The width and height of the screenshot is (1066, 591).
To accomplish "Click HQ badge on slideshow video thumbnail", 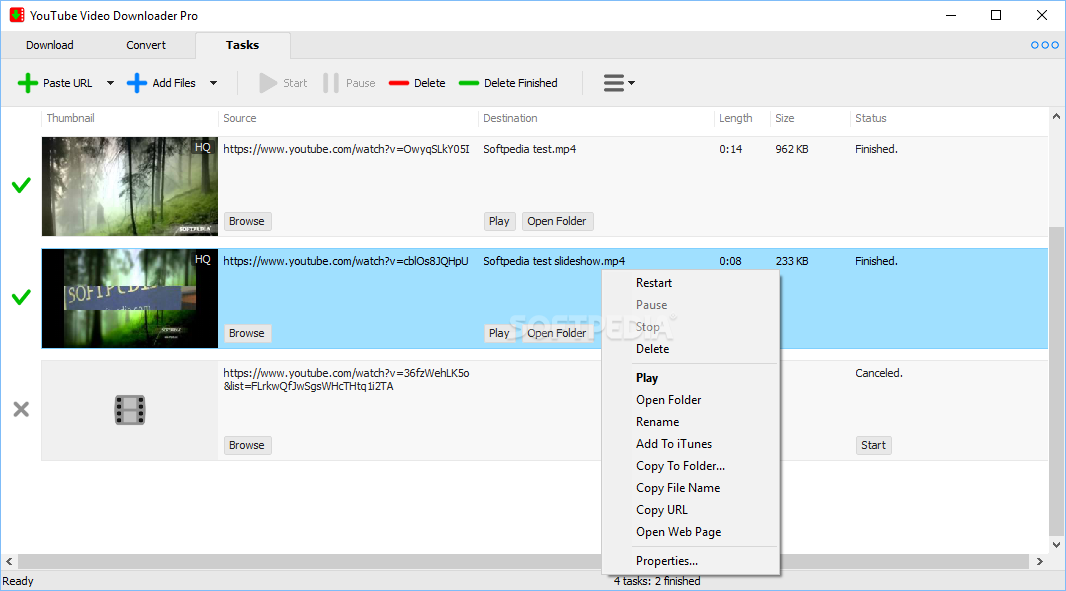I will coord(203,259).
